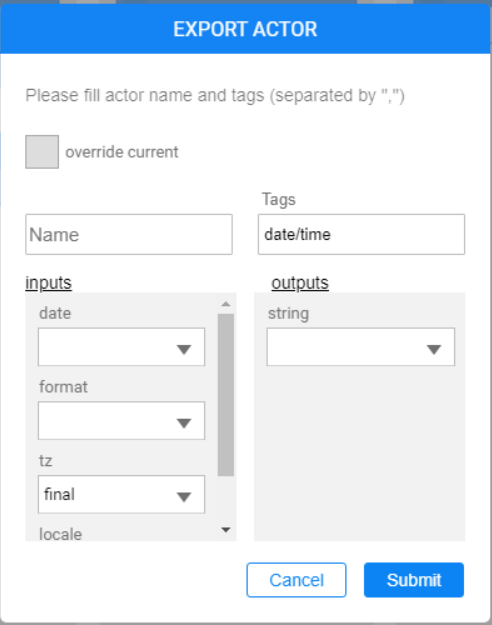Viewport: 492px width, 625px height.
Task: Click the string label under outputs
Action: [x=288, y=314]
